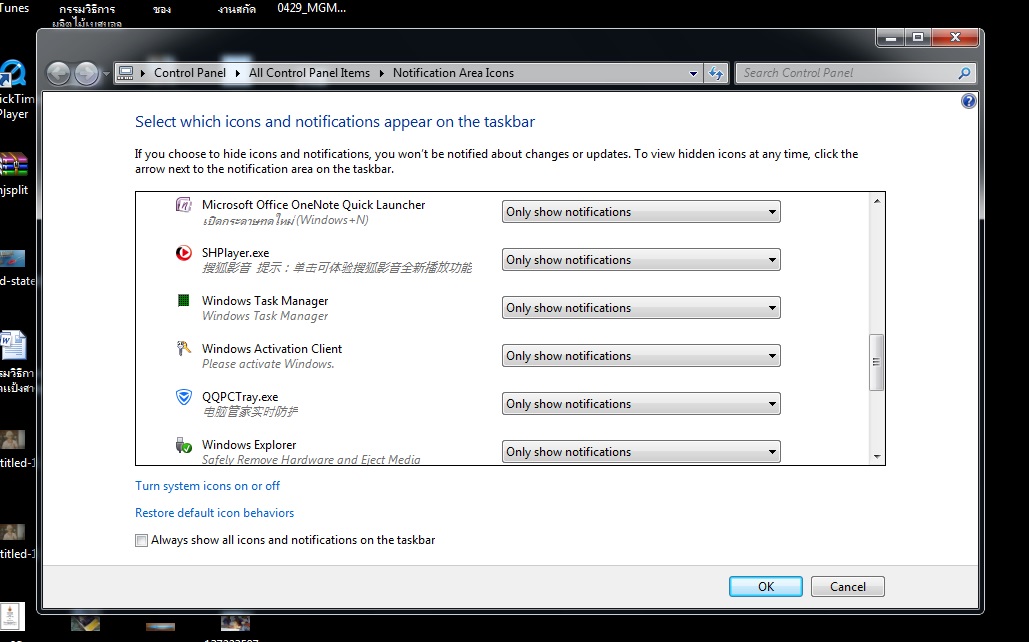Open OneNote Quick Launcher behavior dropdown
Viewport: 1029px width, 642px height.
coord(641,211)
